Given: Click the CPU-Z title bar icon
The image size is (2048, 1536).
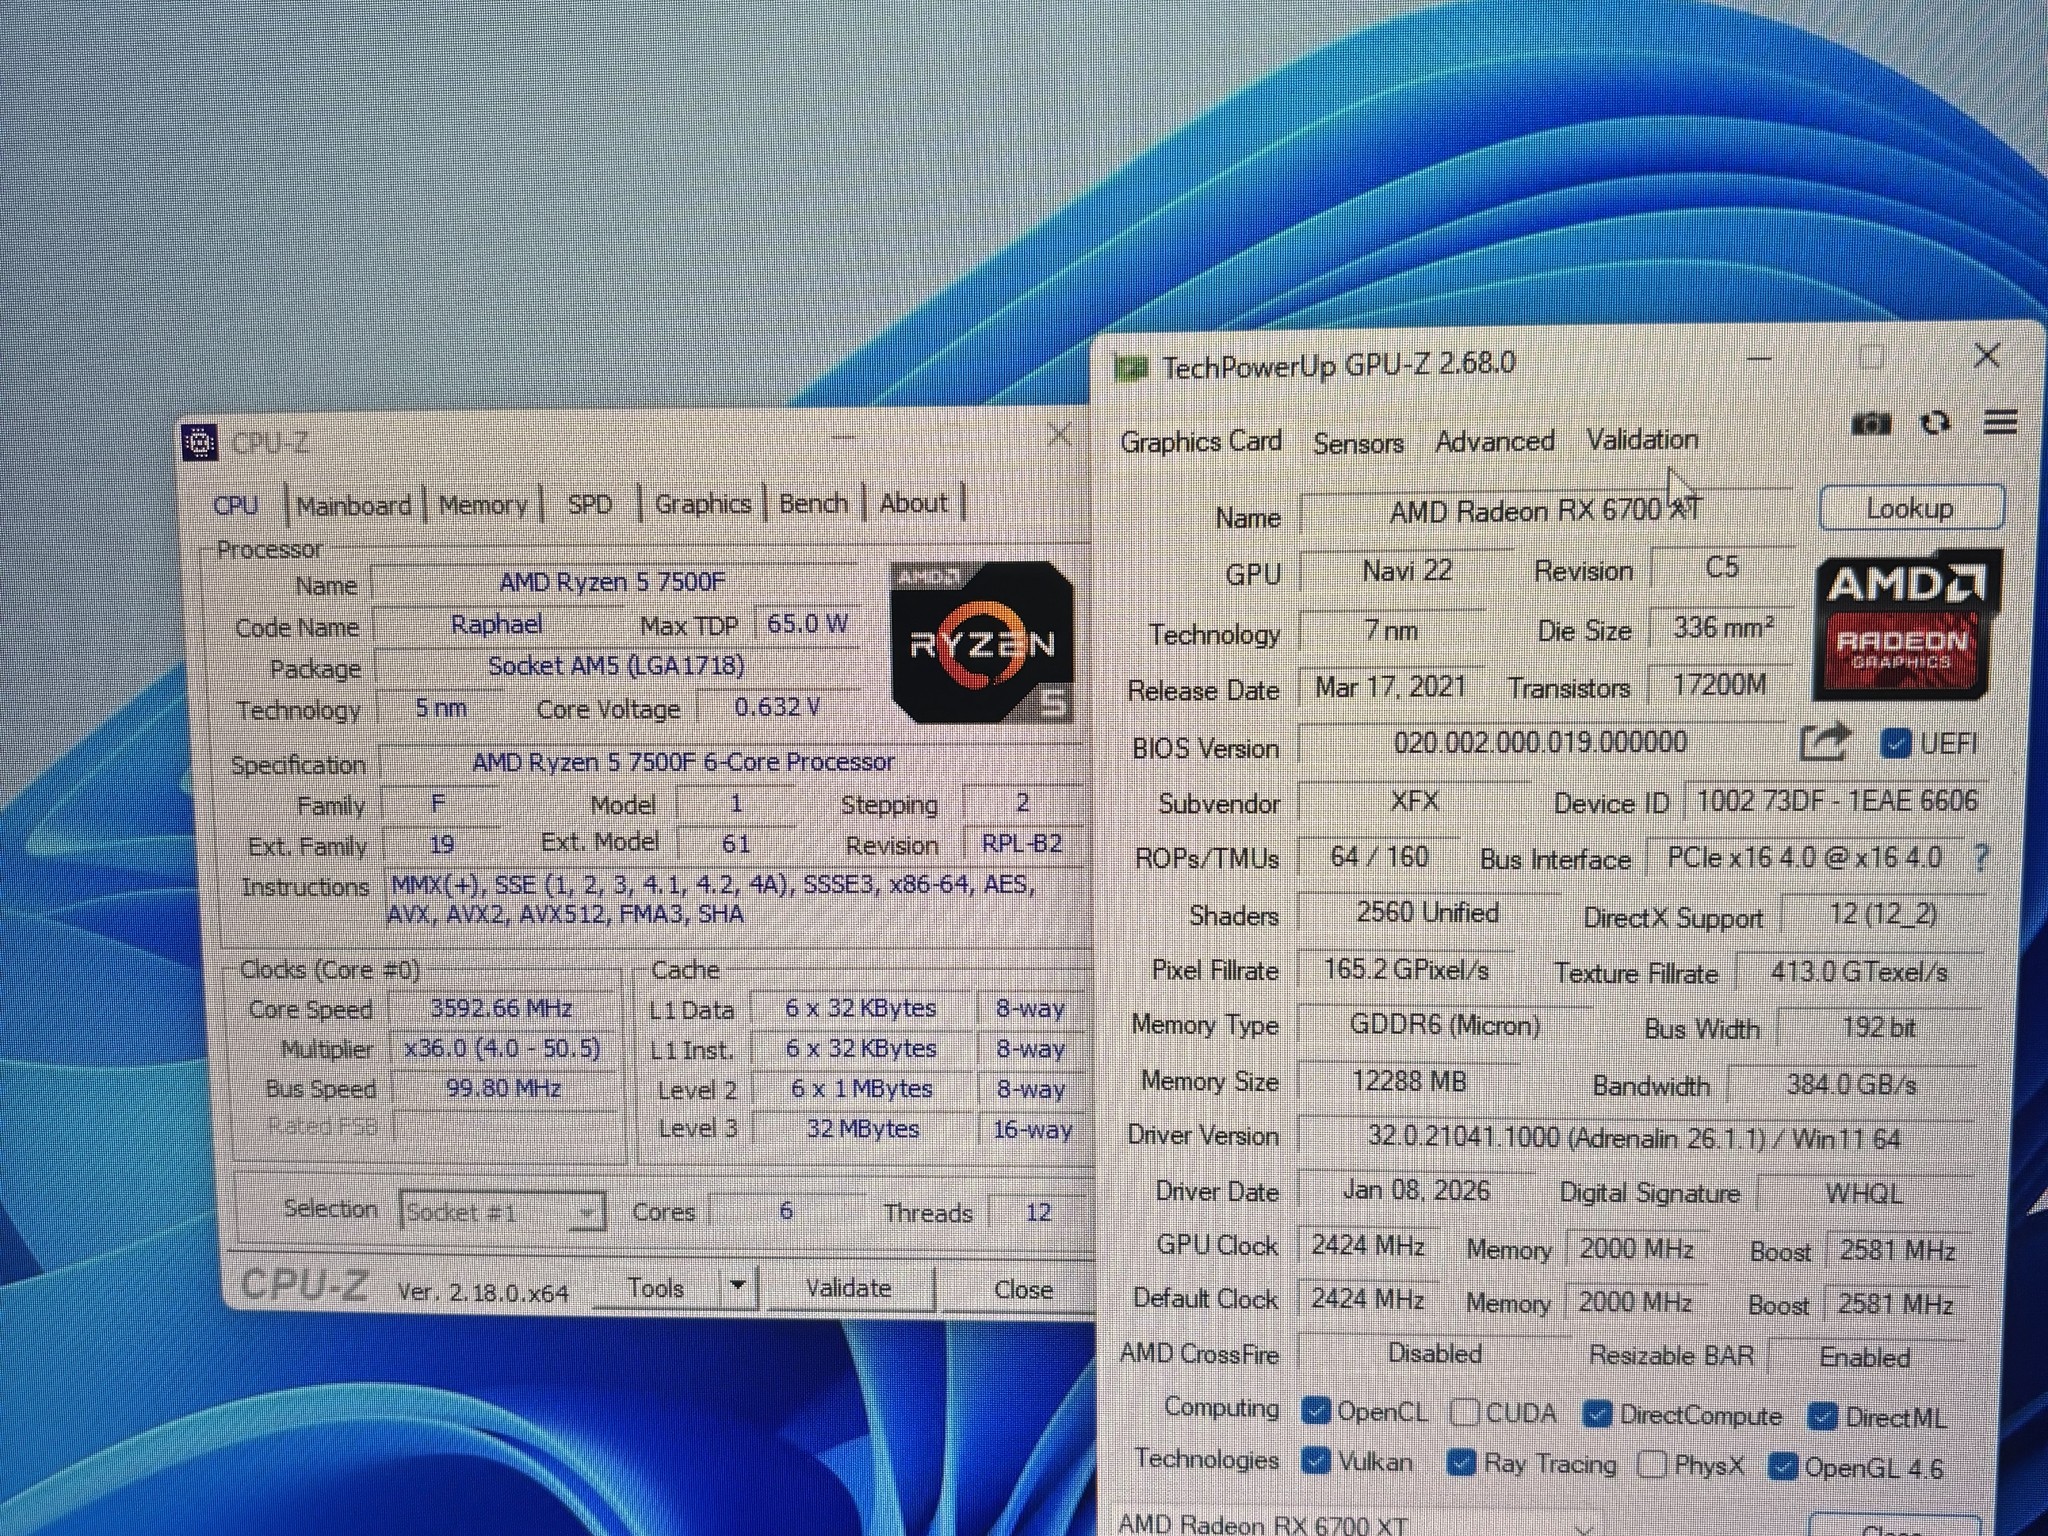Looking at the screenshot, I should click(x=200, y=442).
